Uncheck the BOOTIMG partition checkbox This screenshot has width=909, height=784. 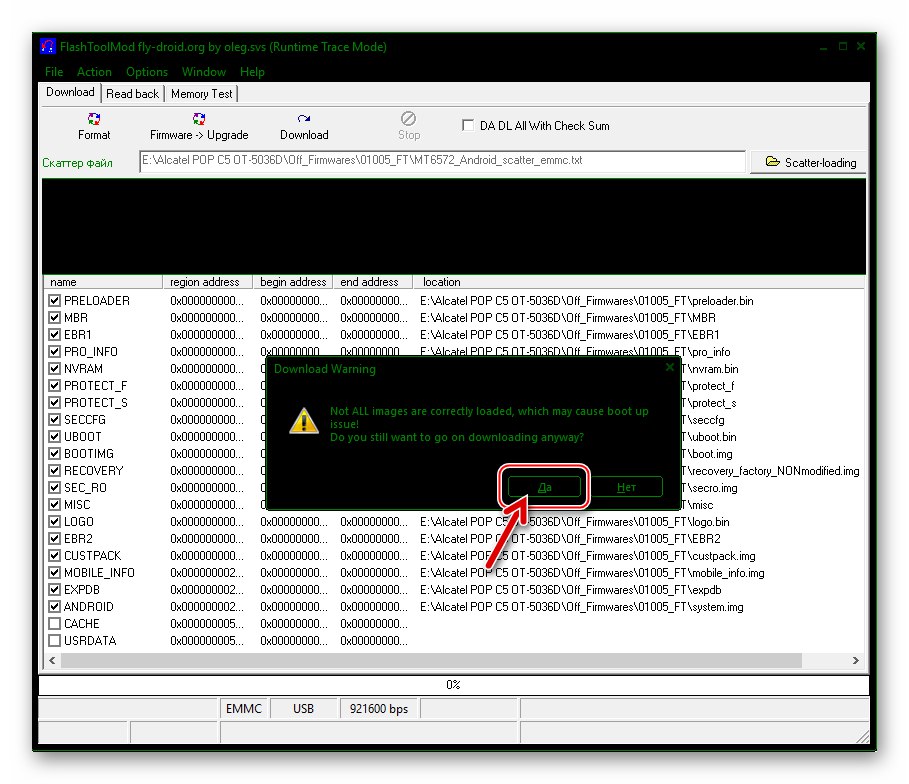54,453
